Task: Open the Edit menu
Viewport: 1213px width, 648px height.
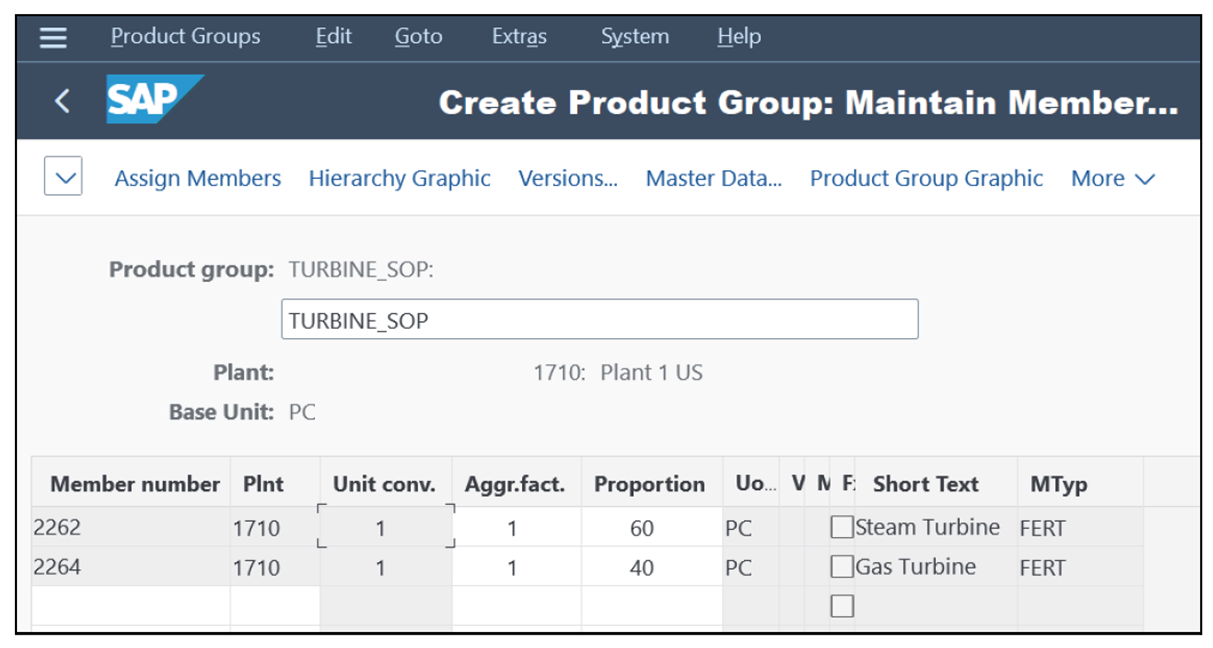Action: (332, 37)
